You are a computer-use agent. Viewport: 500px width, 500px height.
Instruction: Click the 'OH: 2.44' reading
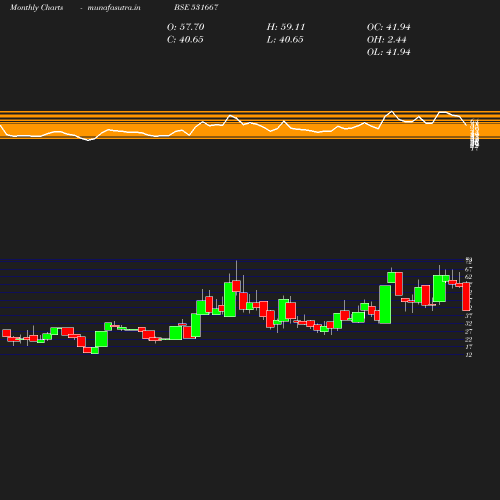[x=387, y=40]
